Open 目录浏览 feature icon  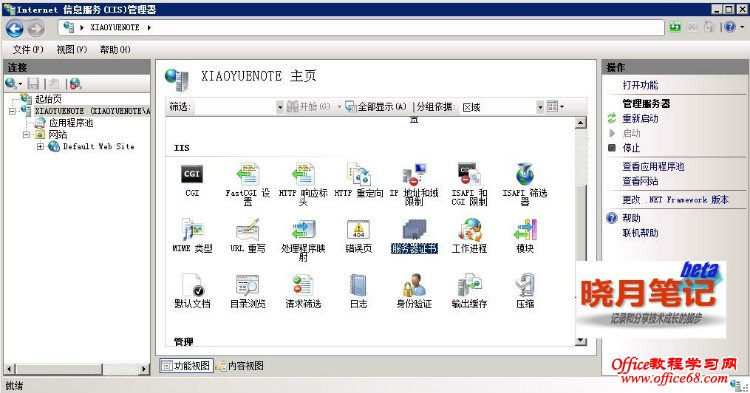(247, 285)
